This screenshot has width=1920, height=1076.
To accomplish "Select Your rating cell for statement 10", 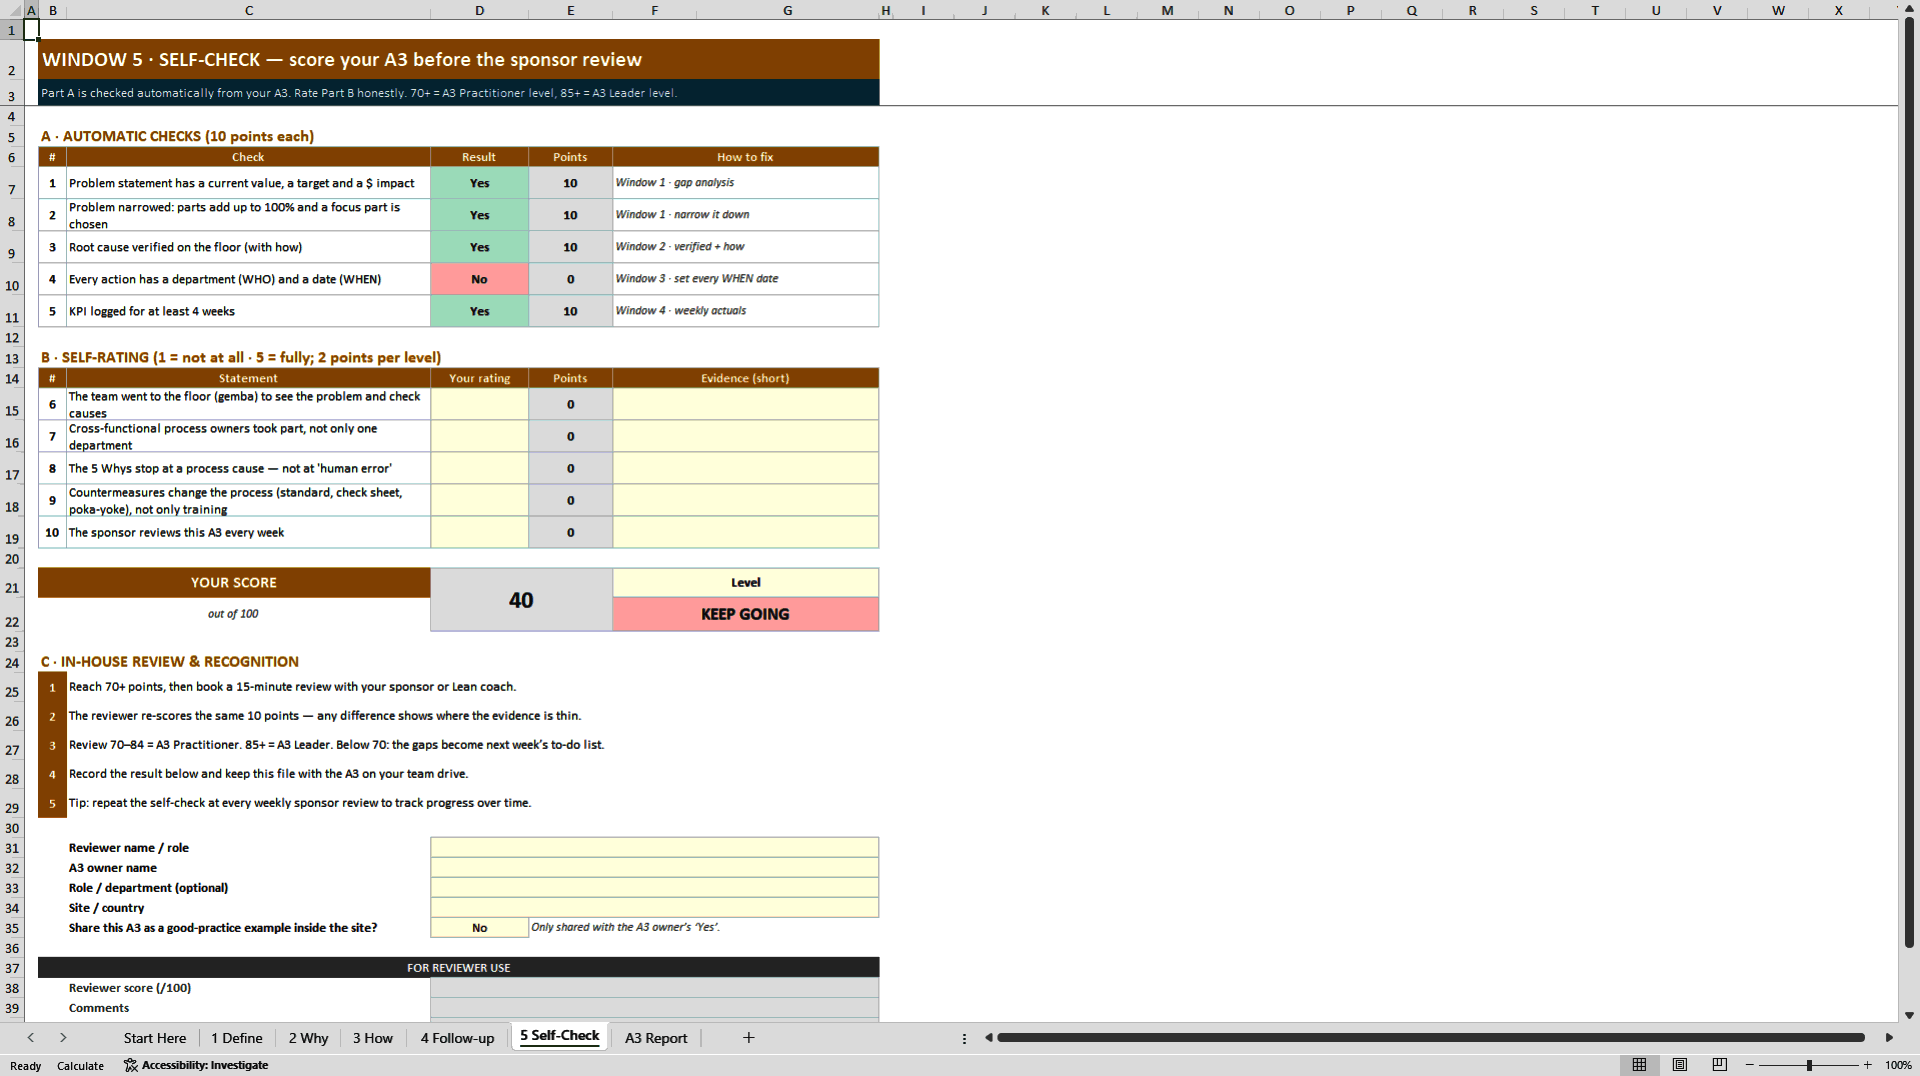I will (479, 532).
